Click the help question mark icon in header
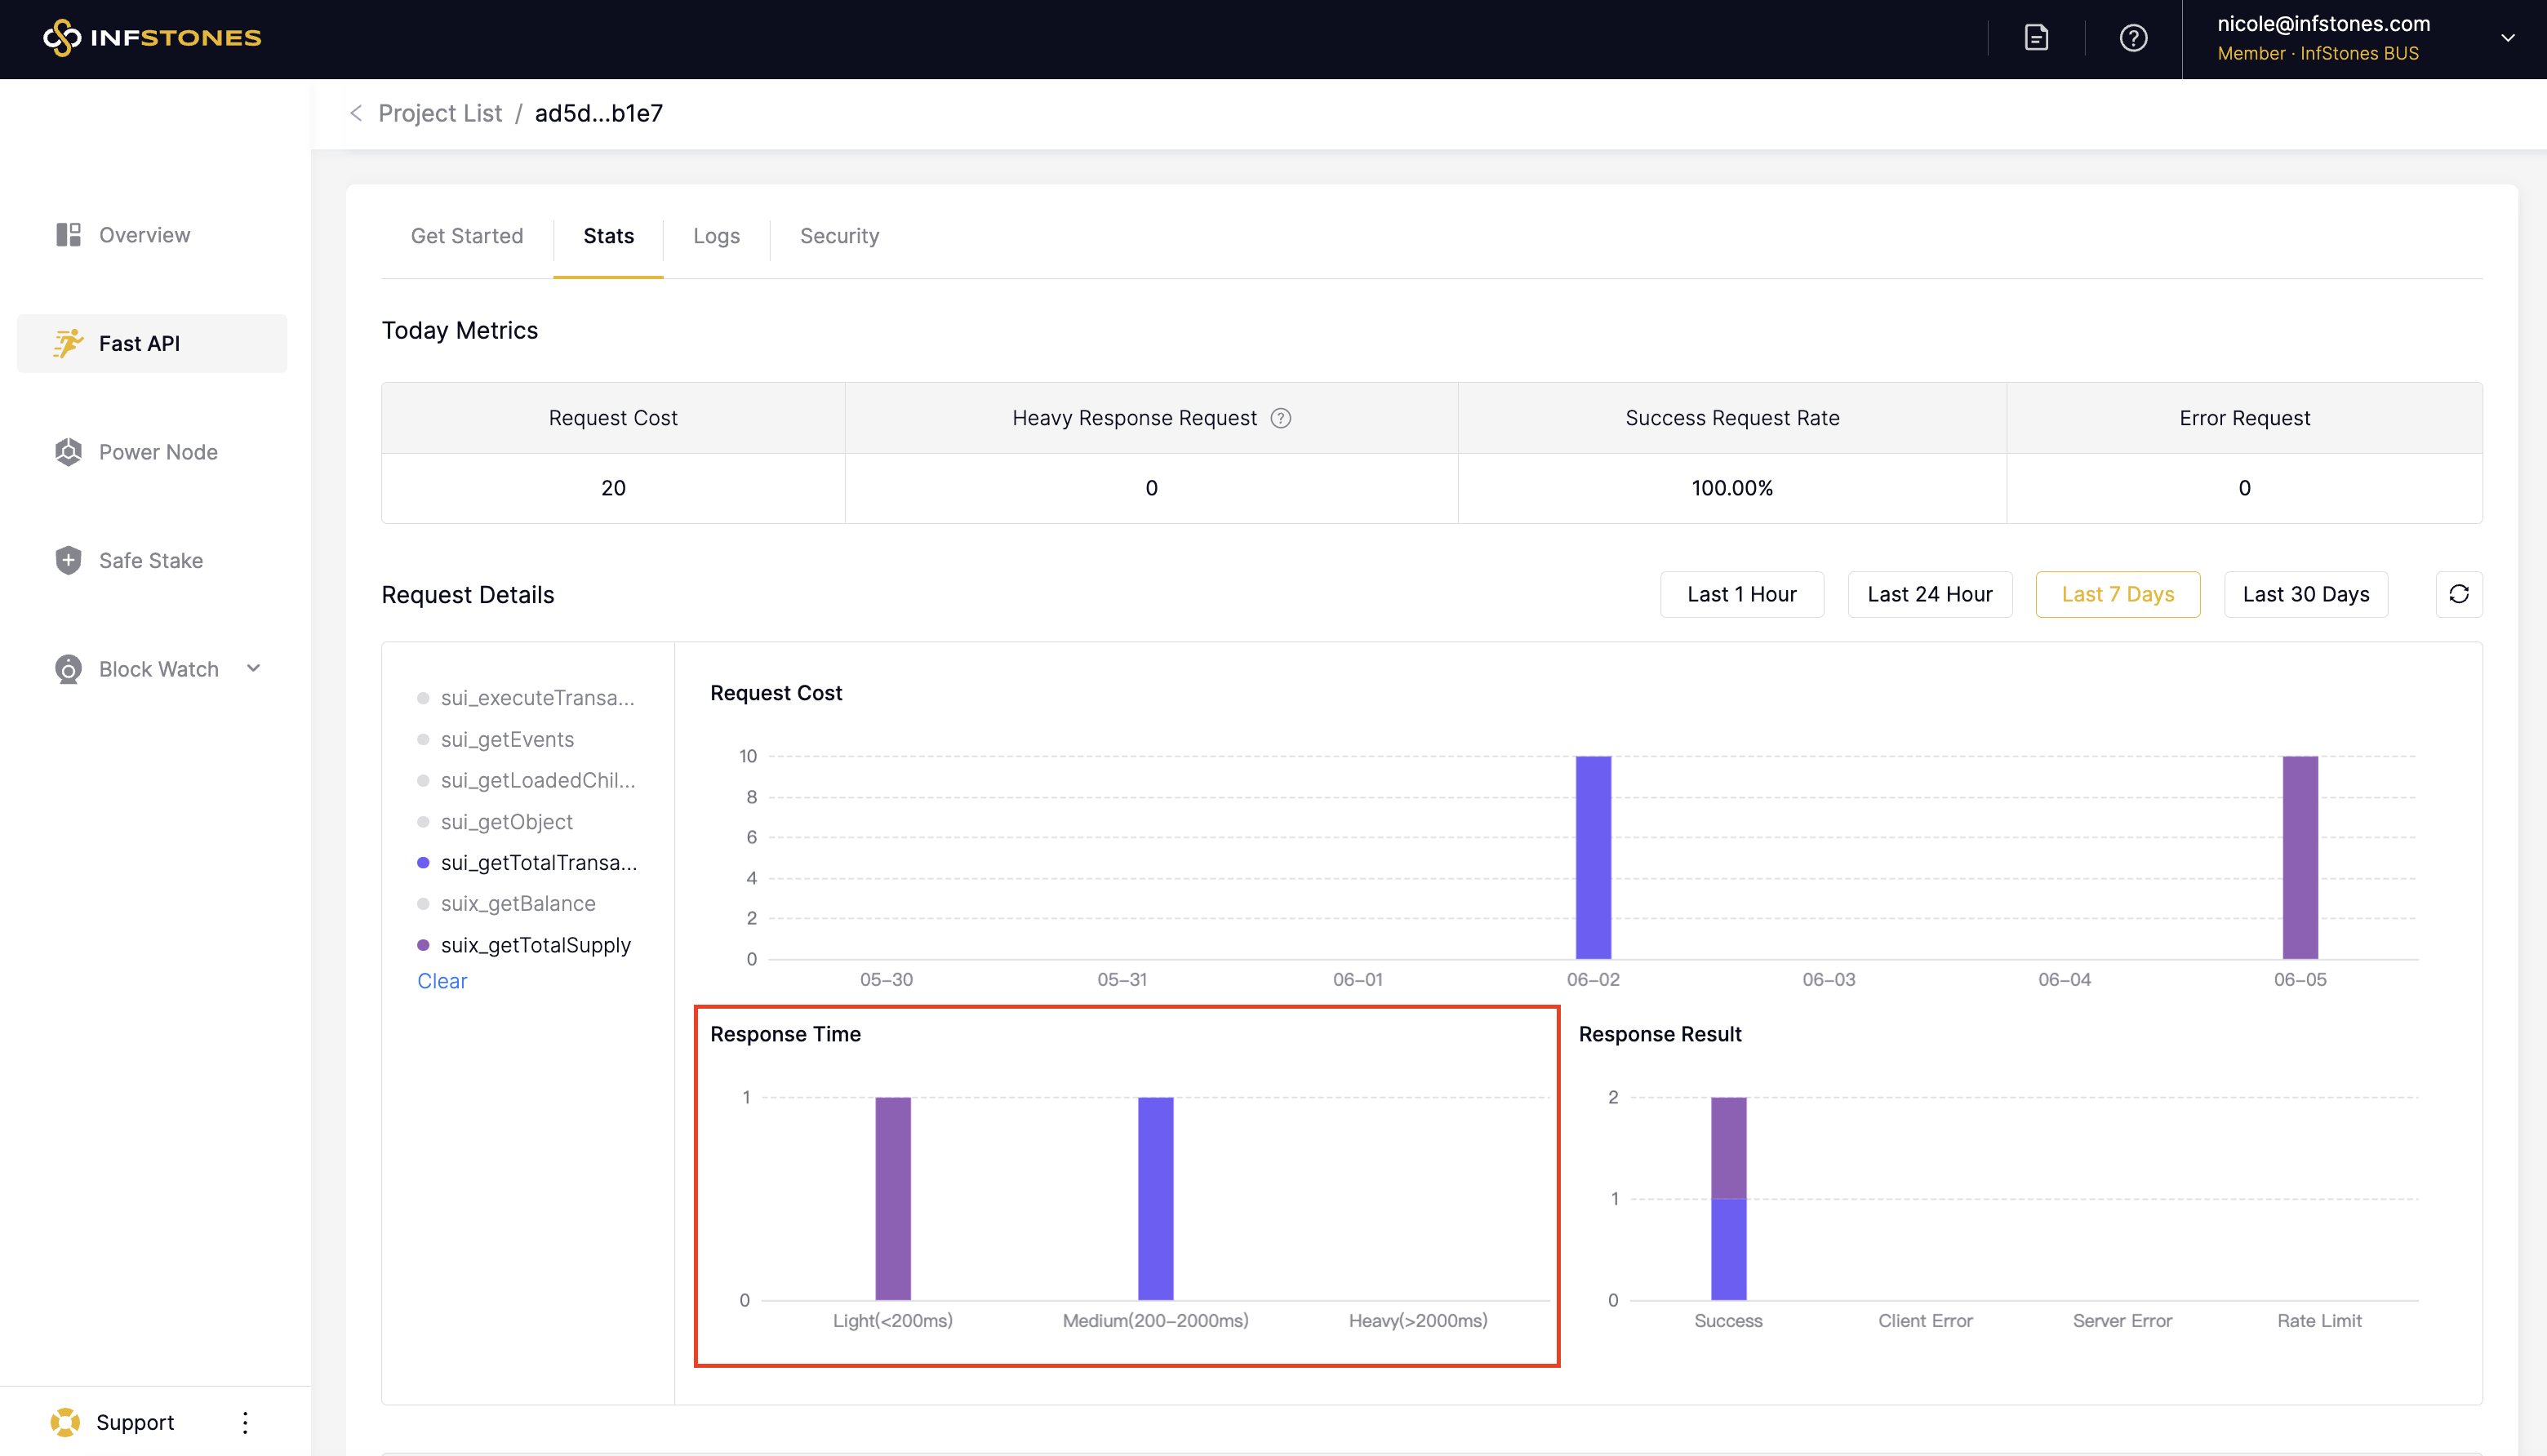 [x=2133, y=38]
